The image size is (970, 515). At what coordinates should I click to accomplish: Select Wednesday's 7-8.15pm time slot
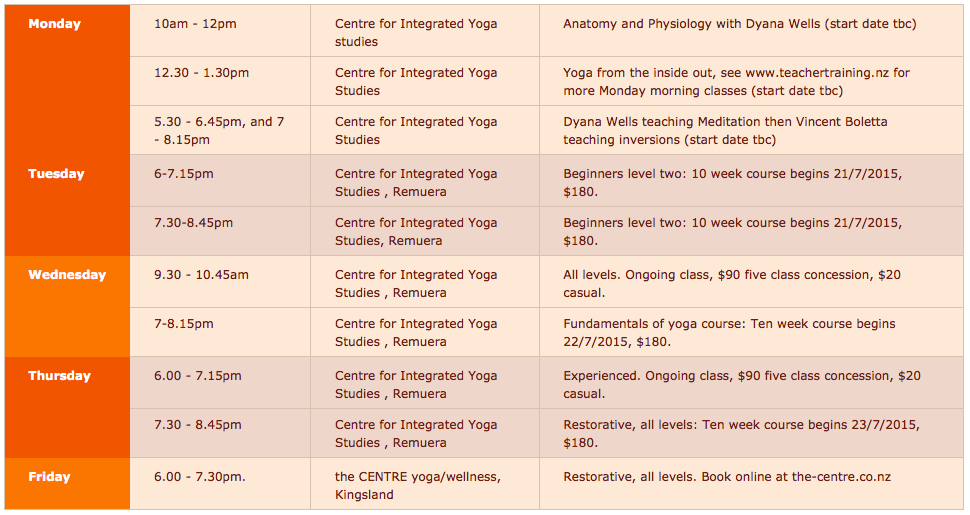tap(184, 324)
